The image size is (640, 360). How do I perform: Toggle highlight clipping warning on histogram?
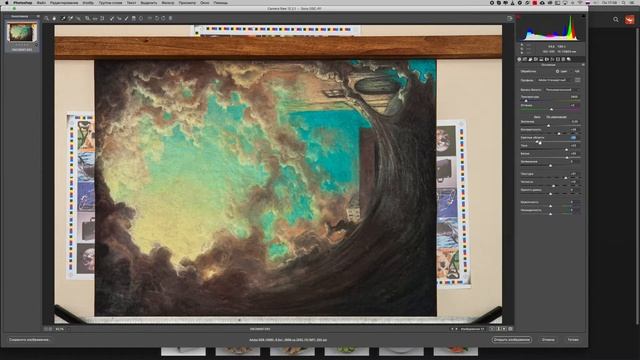(x=584, y=16)
